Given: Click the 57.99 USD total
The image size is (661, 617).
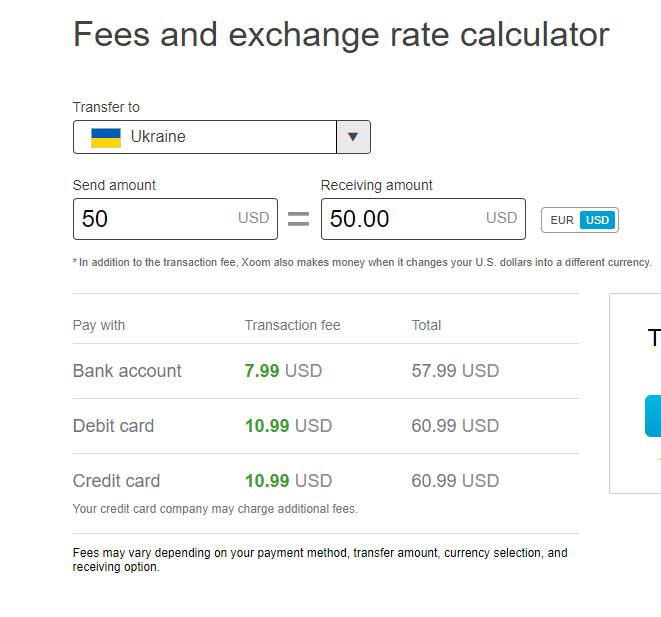Looking at the screenshot, I should pos(455,371).
